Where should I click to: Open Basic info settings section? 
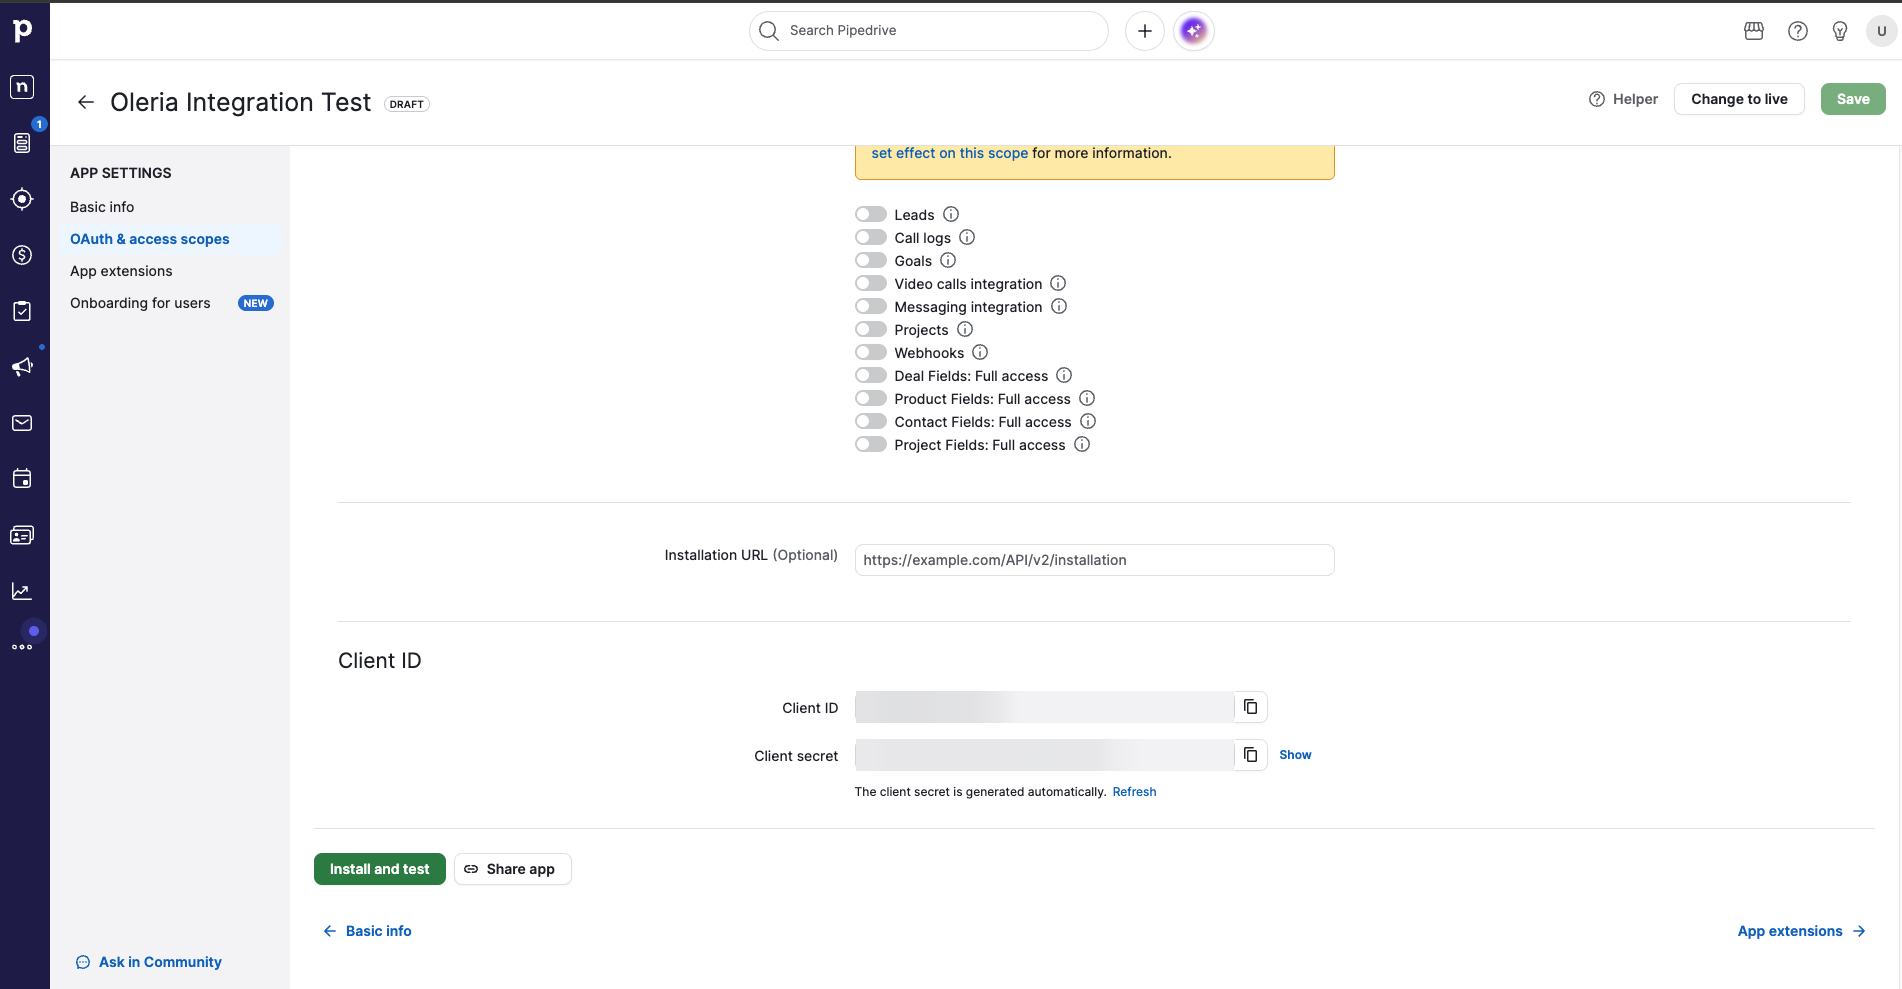click(x=102, y=207)
